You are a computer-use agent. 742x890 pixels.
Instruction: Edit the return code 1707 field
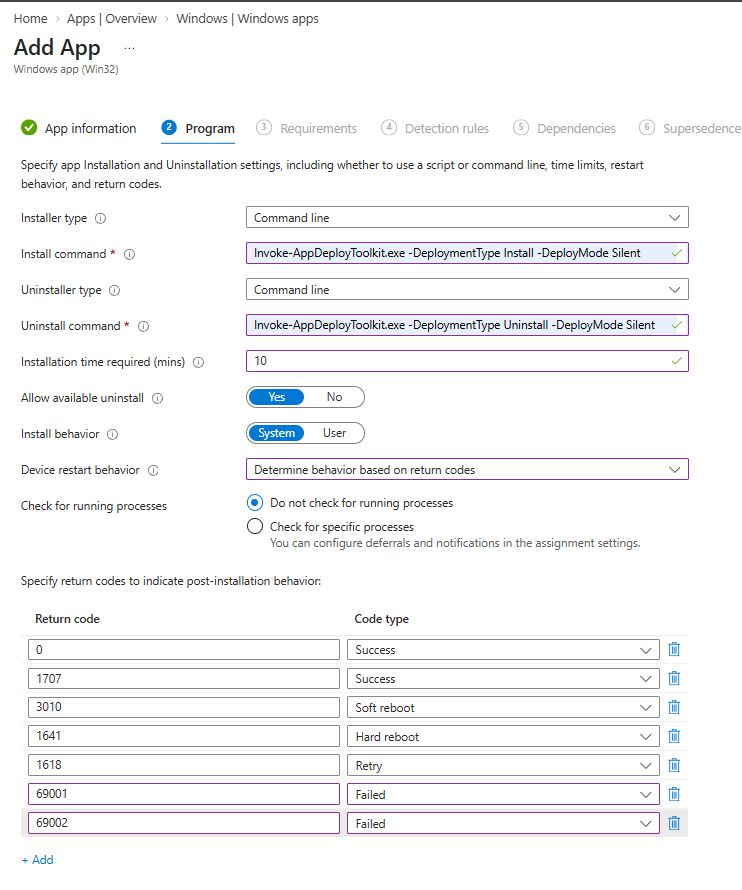click(184, 678)
